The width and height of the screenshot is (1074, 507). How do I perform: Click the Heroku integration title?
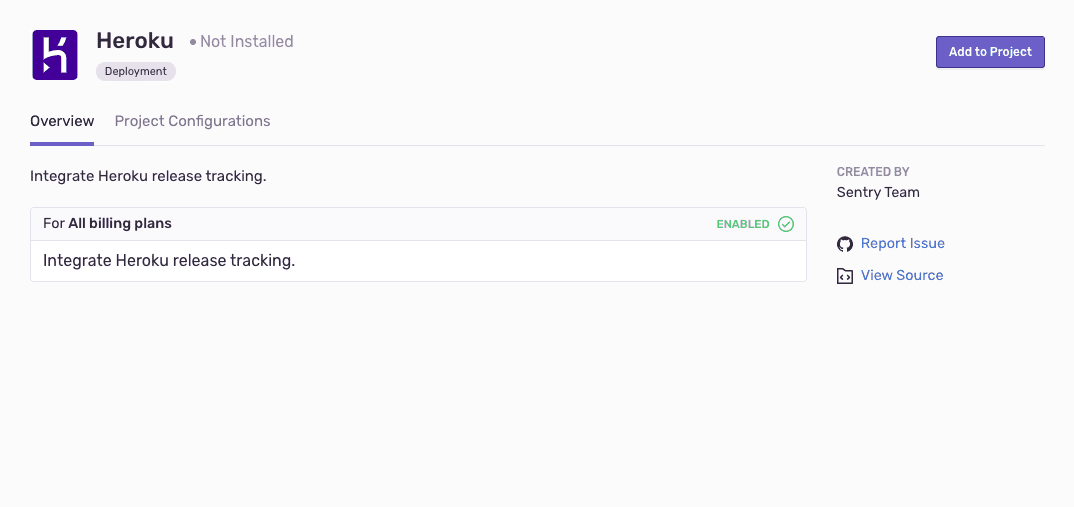pyautogui.click(x=135, y=41)
